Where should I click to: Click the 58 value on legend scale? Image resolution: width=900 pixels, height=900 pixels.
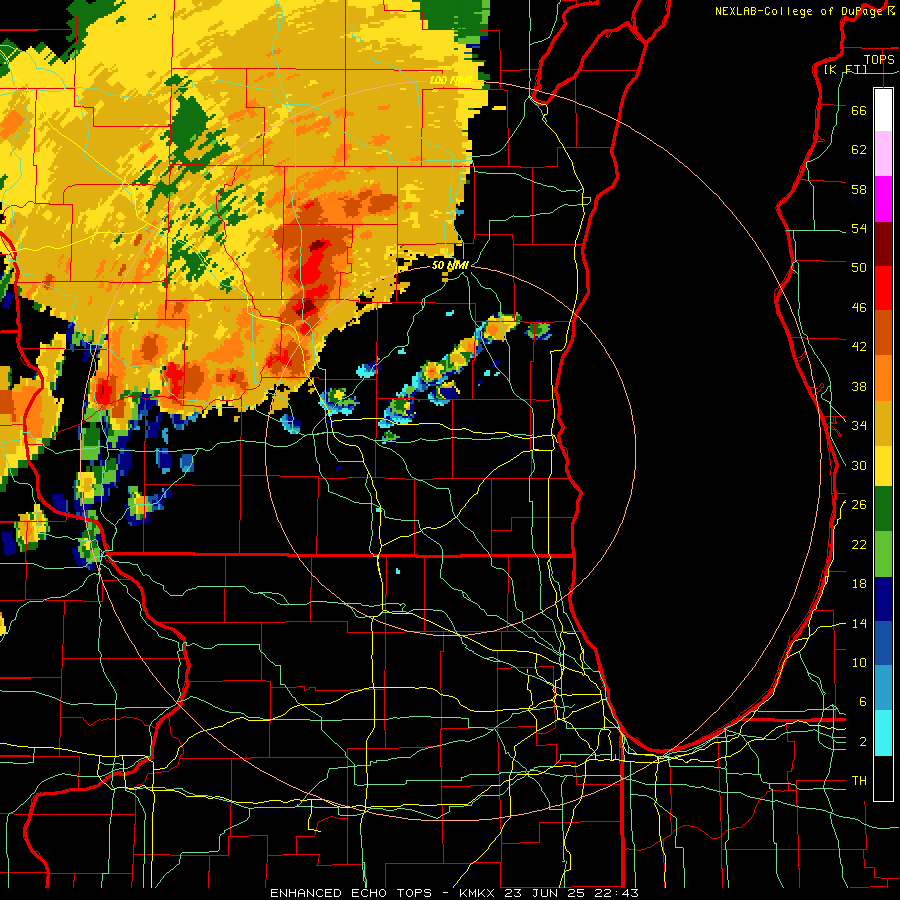point(859,189)
